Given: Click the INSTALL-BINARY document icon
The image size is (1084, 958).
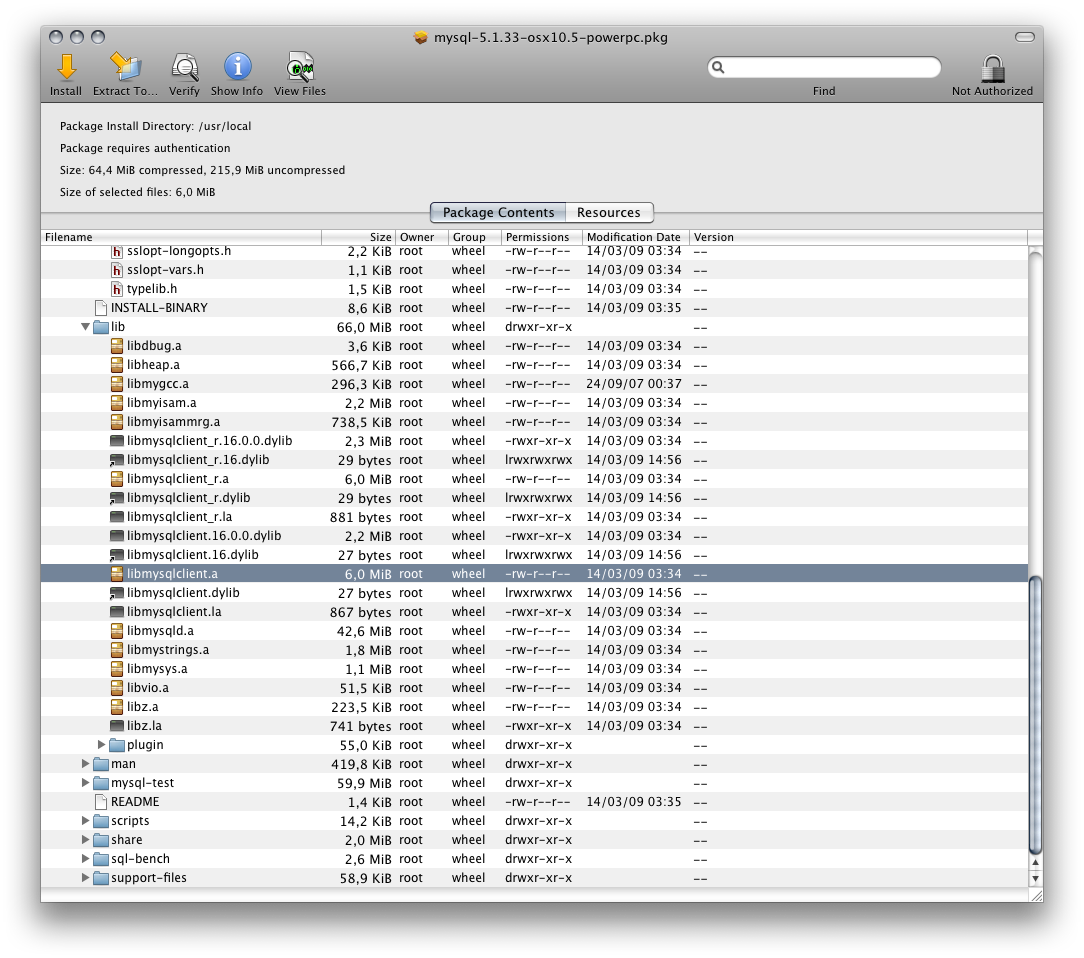Looking at the screenshot, I should (x=101, y=308).
